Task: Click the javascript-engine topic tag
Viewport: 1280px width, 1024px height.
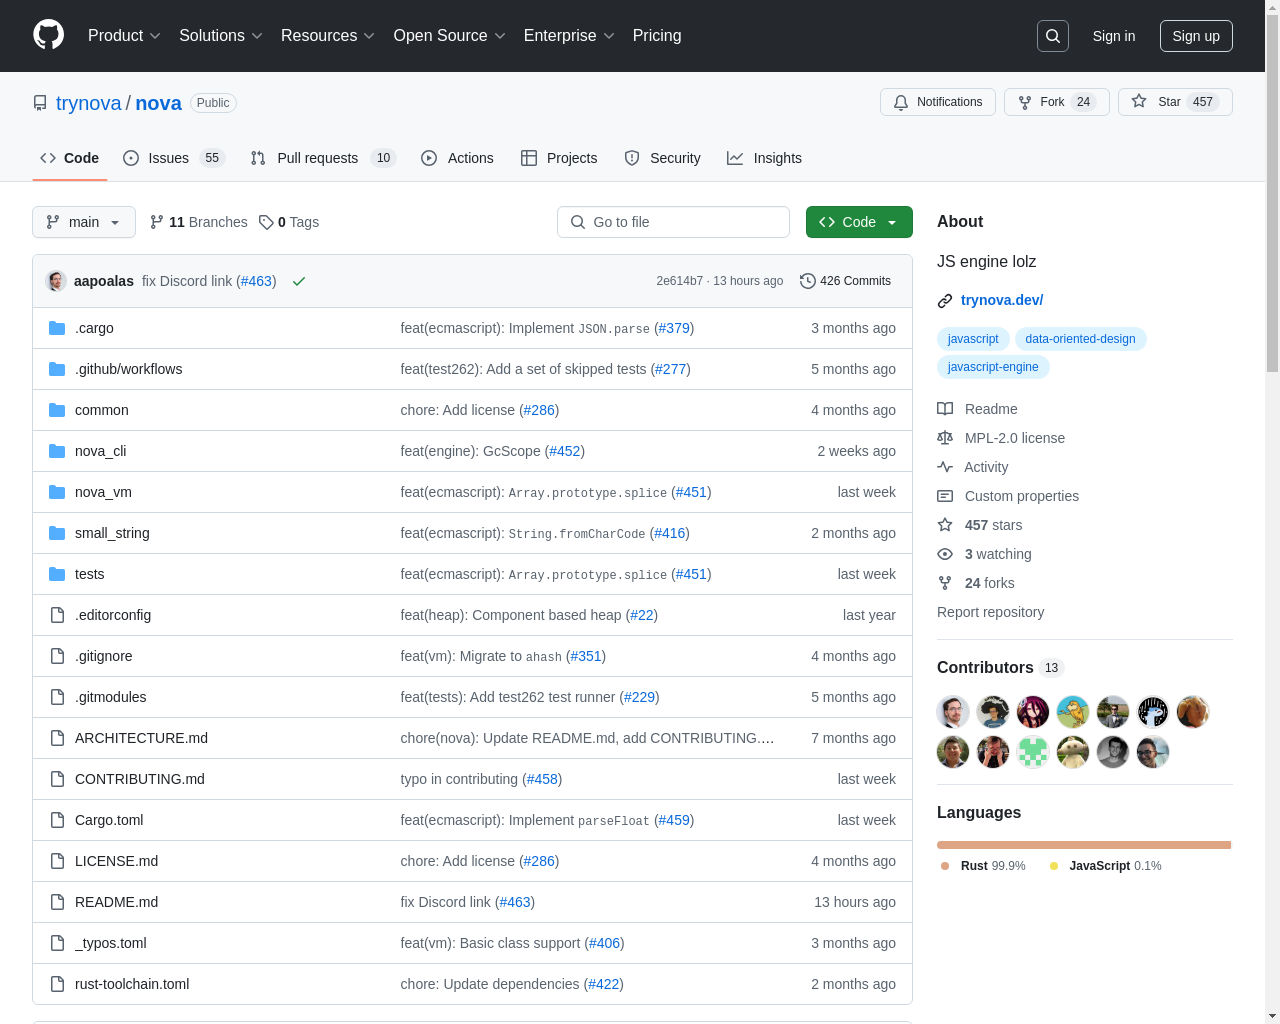Action: pyautogui.click(x=993, y=367)
